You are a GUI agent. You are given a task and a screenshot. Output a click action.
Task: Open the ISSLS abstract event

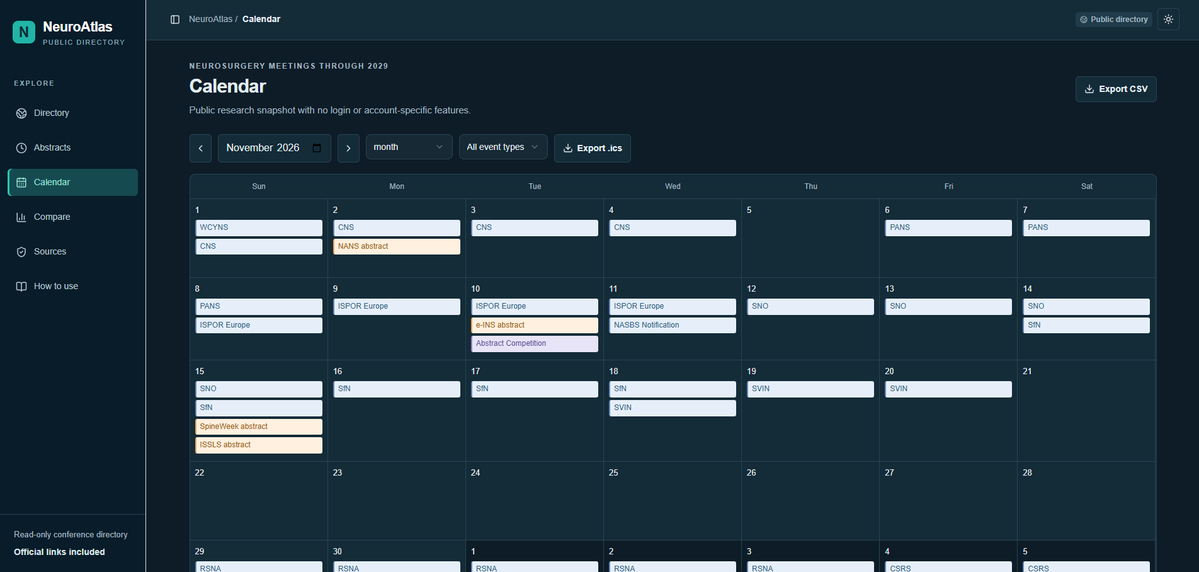click(259, 444)
